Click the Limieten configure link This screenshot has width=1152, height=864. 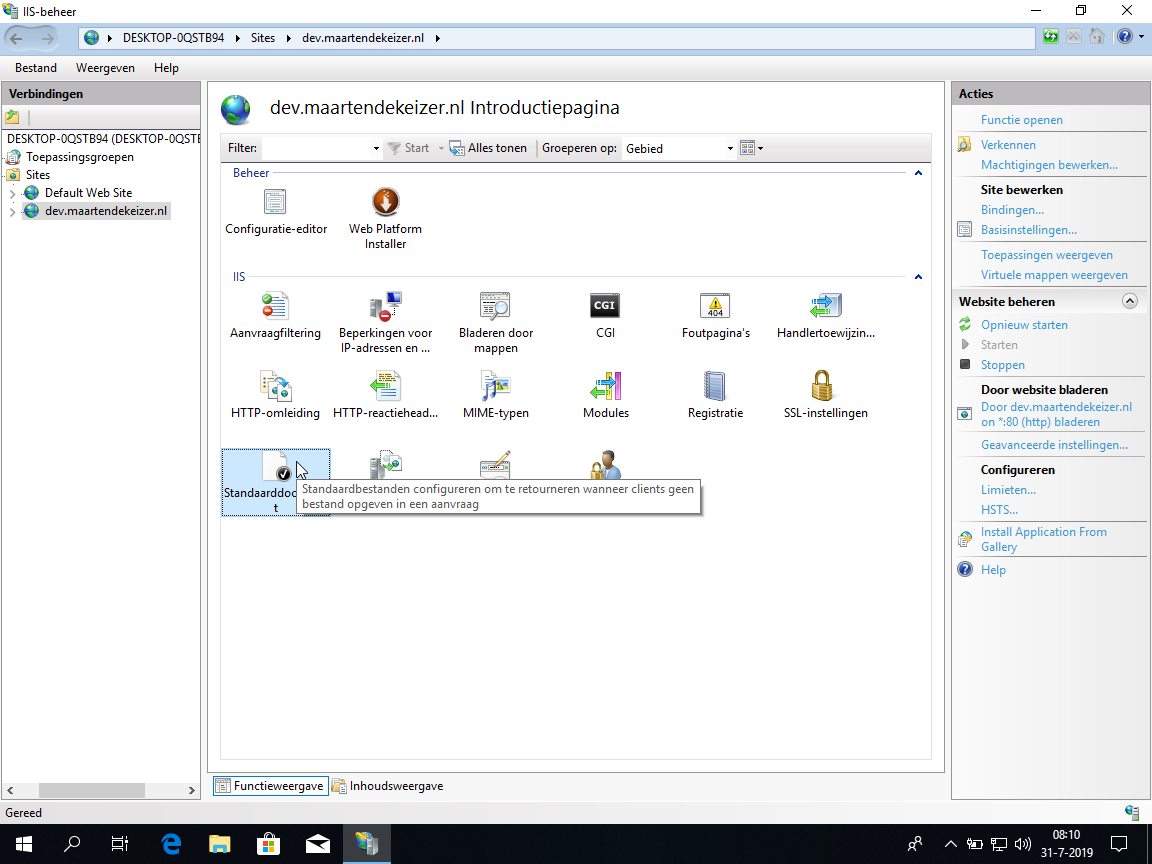coord(1008,490)
